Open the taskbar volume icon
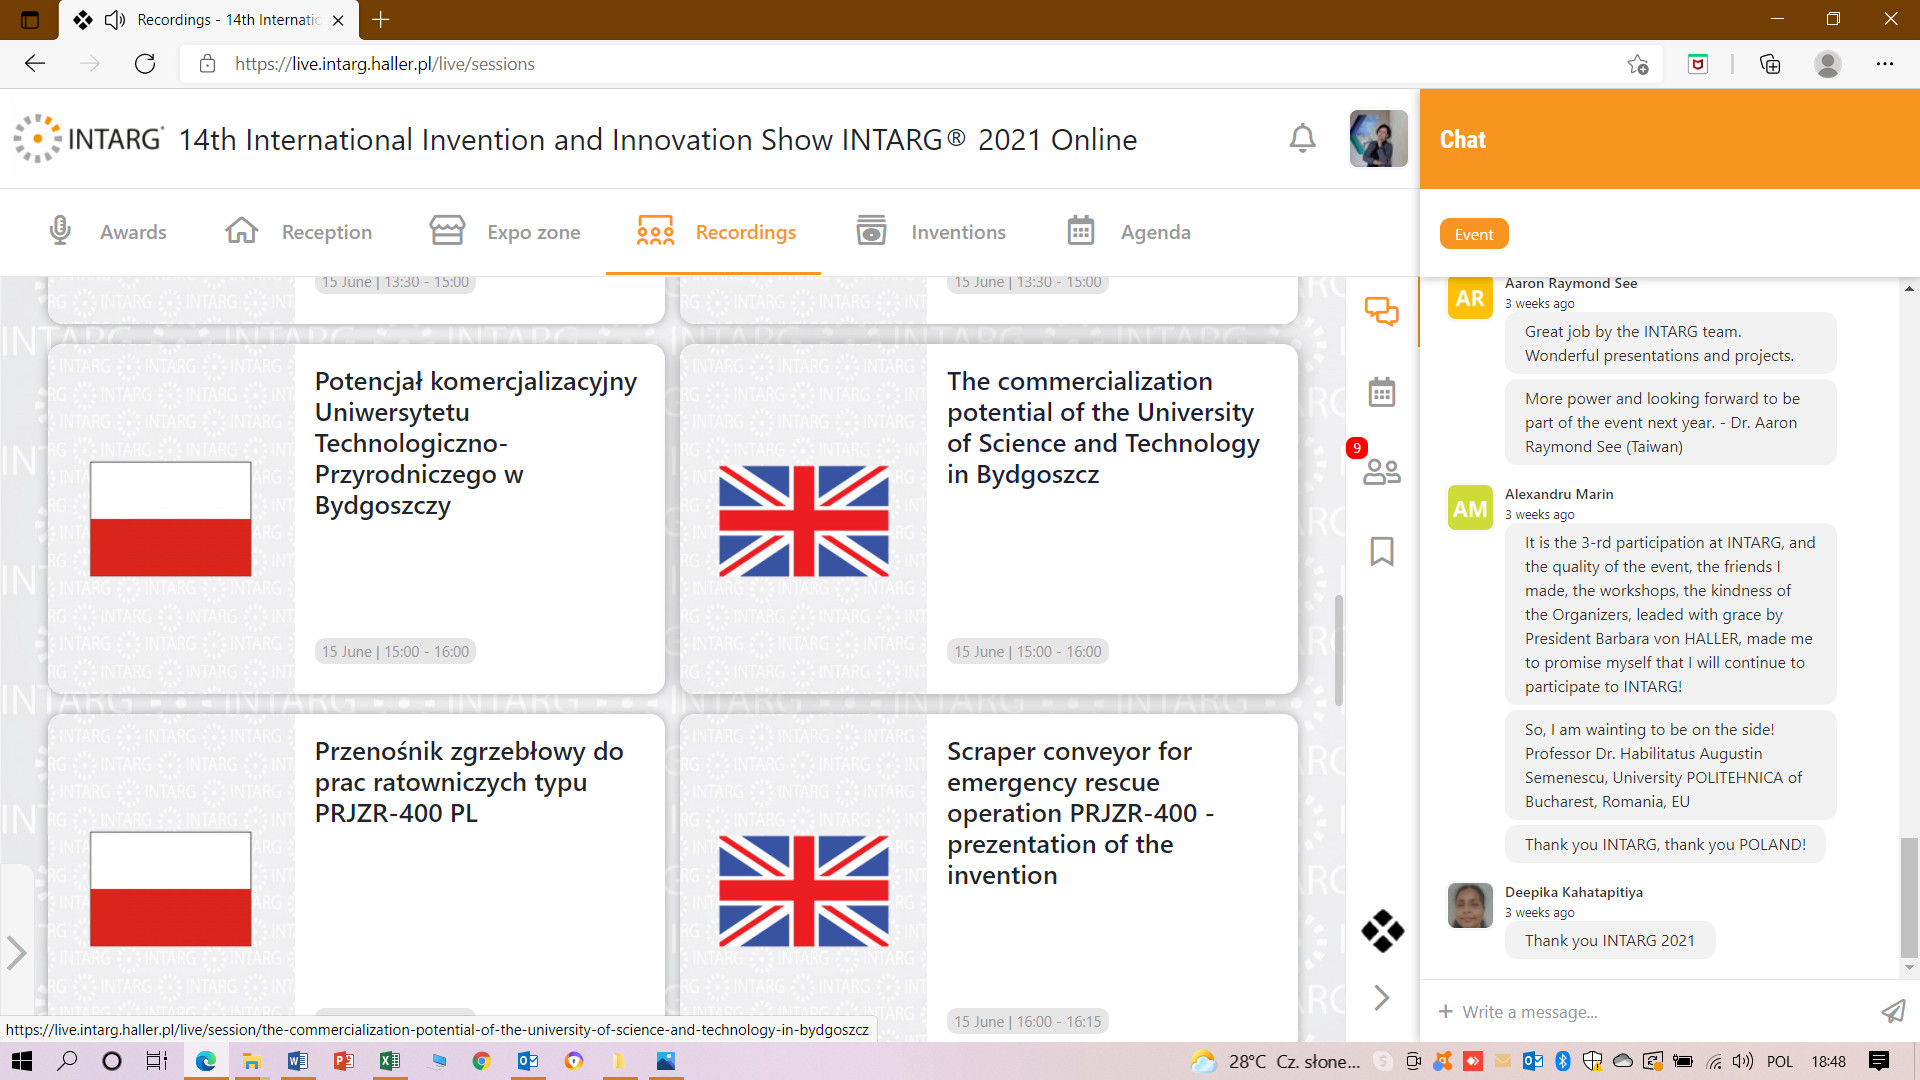Image resolution: width=1920 pixels, height=1080 pixels. point(1743,1061)
